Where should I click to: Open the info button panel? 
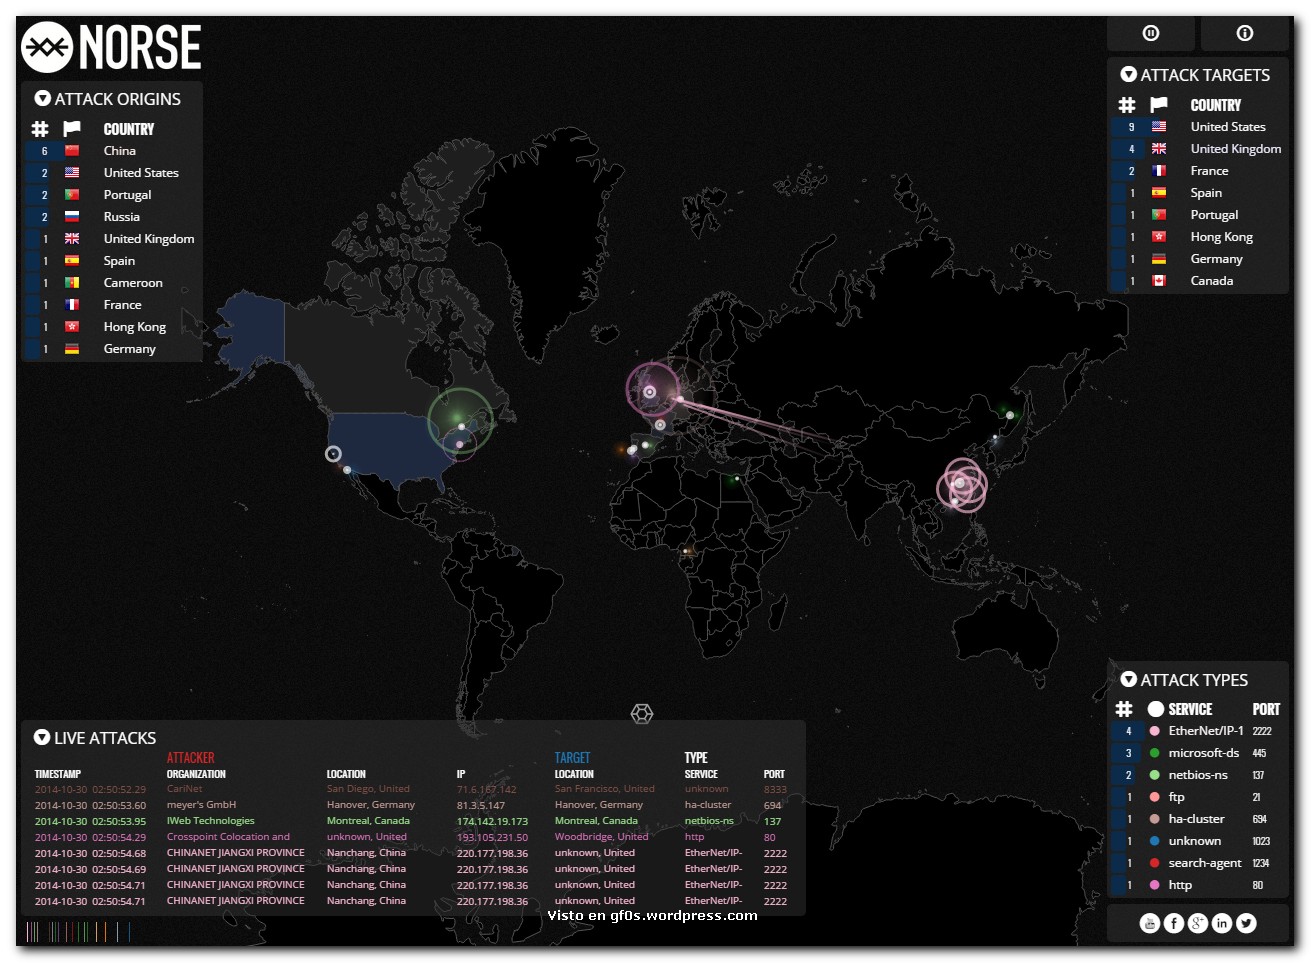[1244, 33]
